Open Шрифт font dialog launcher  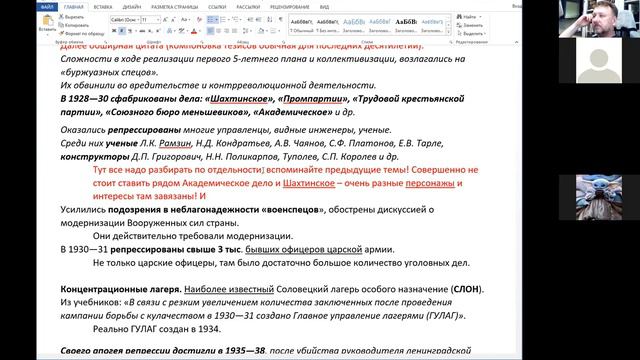201,42
